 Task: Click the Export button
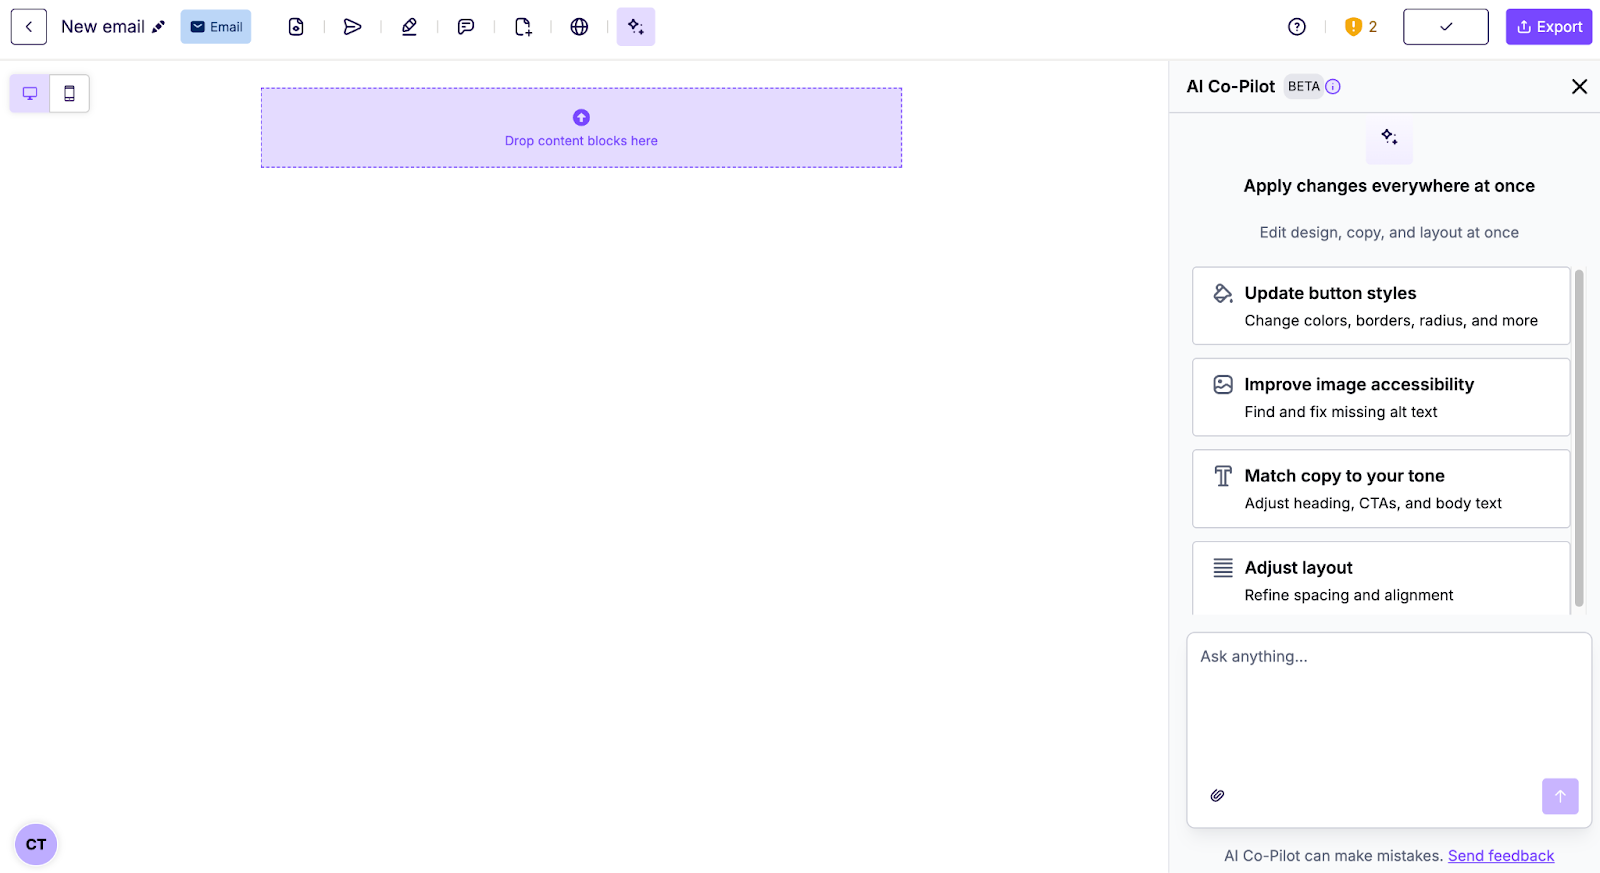[x=1549, y=27]
